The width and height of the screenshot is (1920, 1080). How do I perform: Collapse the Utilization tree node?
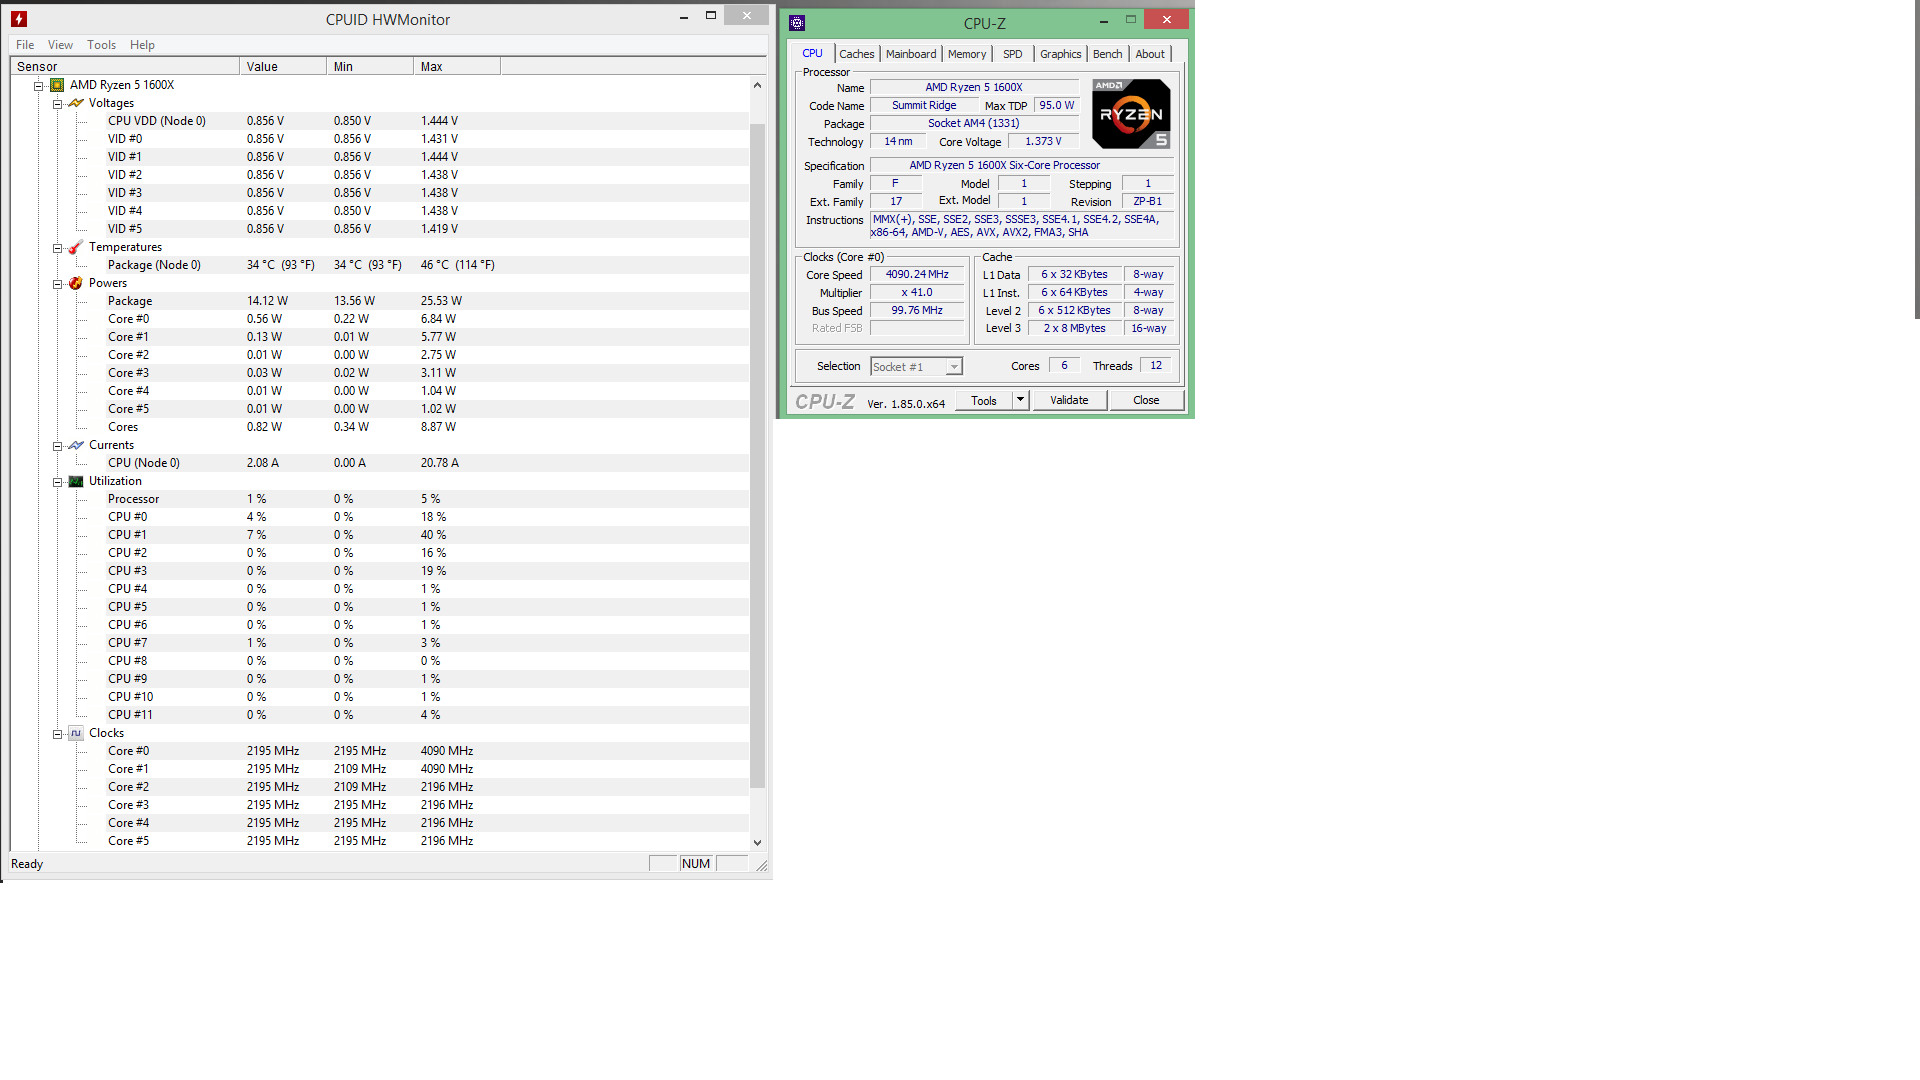pyautogui.click(x=58, y=482)
